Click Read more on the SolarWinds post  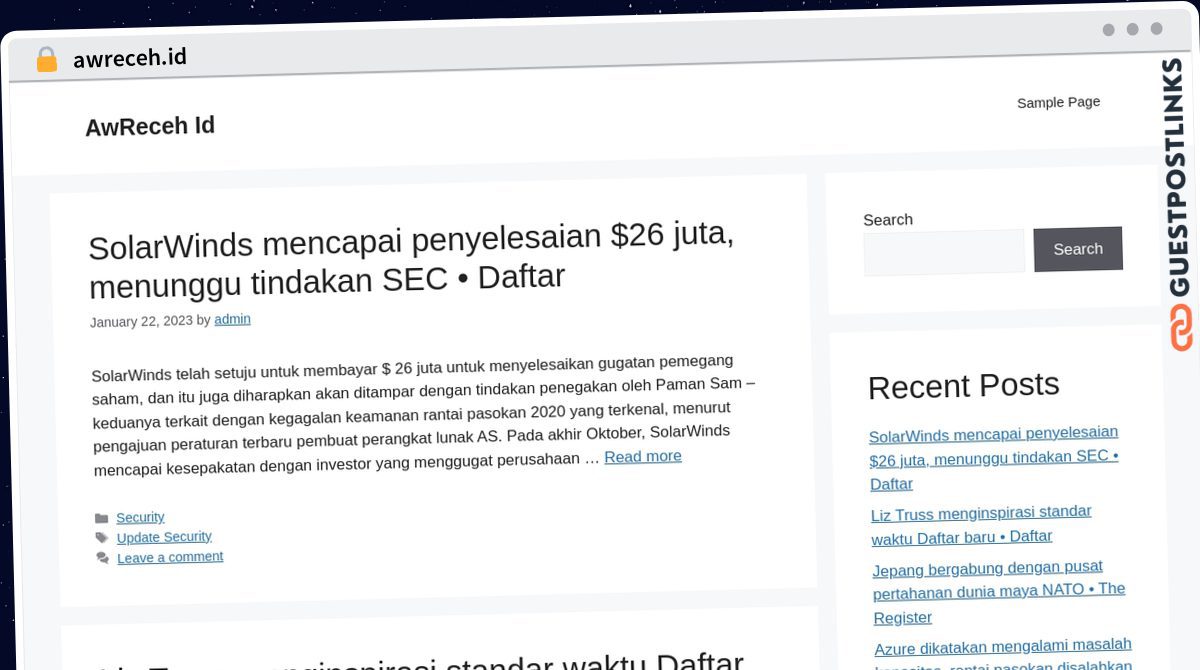click(x=642, y=456)
